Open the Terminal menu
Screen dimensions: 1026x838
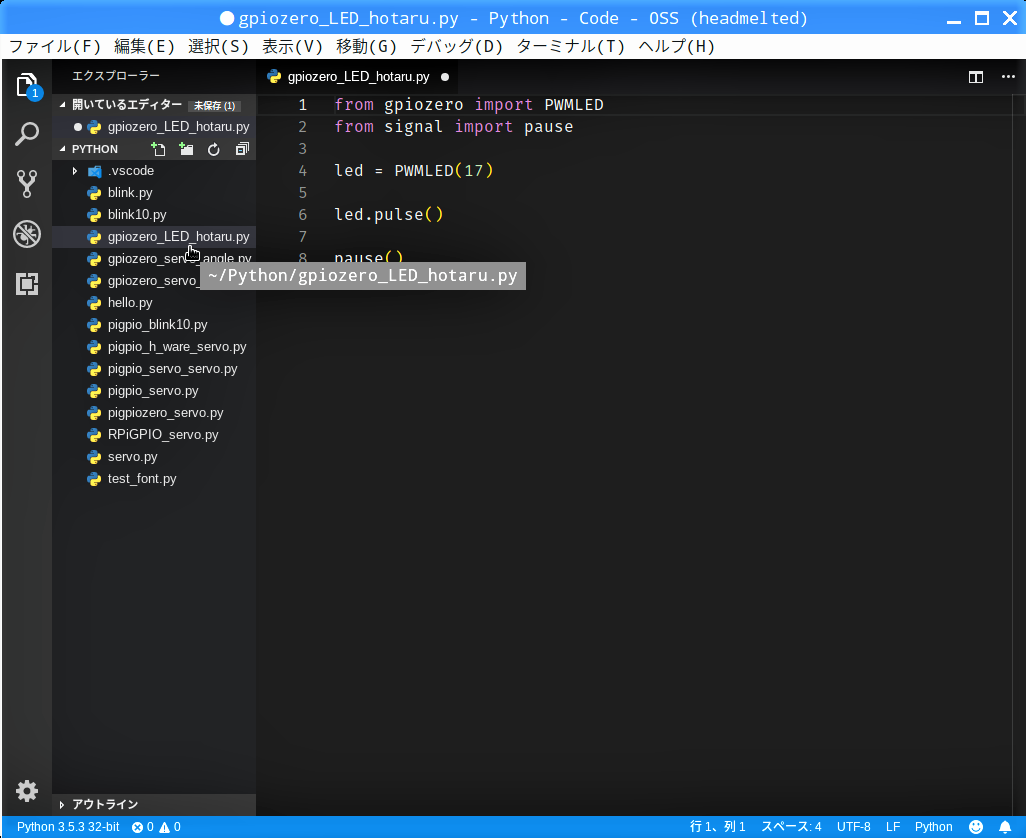point(571,46)
